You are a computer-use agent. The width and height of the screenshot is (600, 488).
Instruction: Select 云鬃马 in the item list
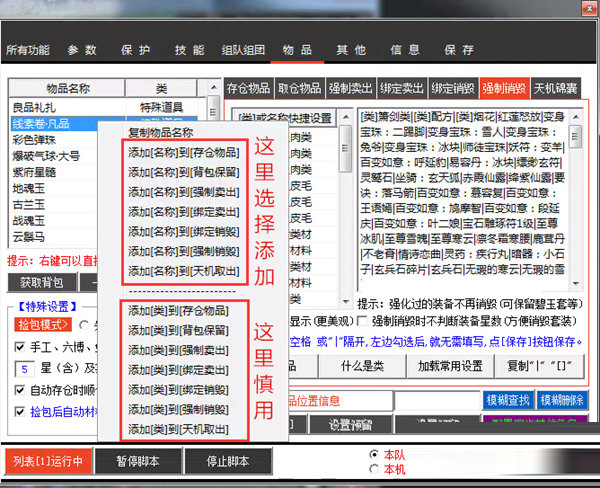pos(29,237)
